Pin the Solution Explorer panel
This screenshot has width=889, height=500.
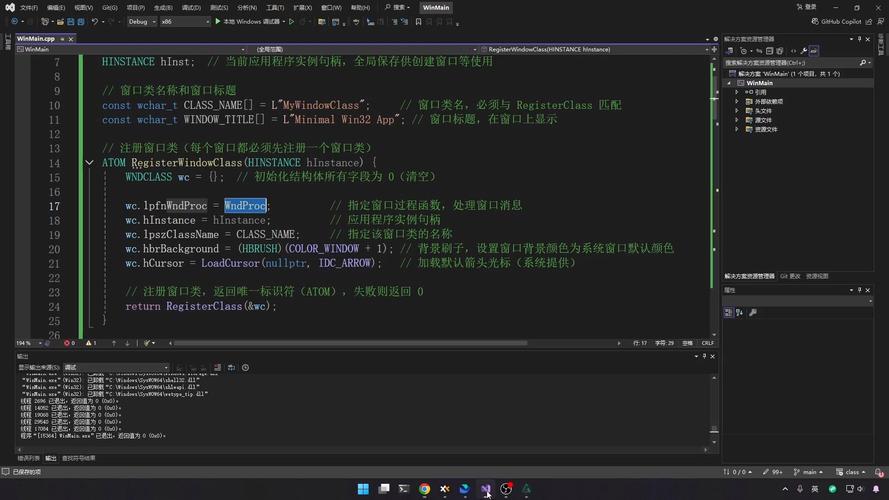pos(860,39)
